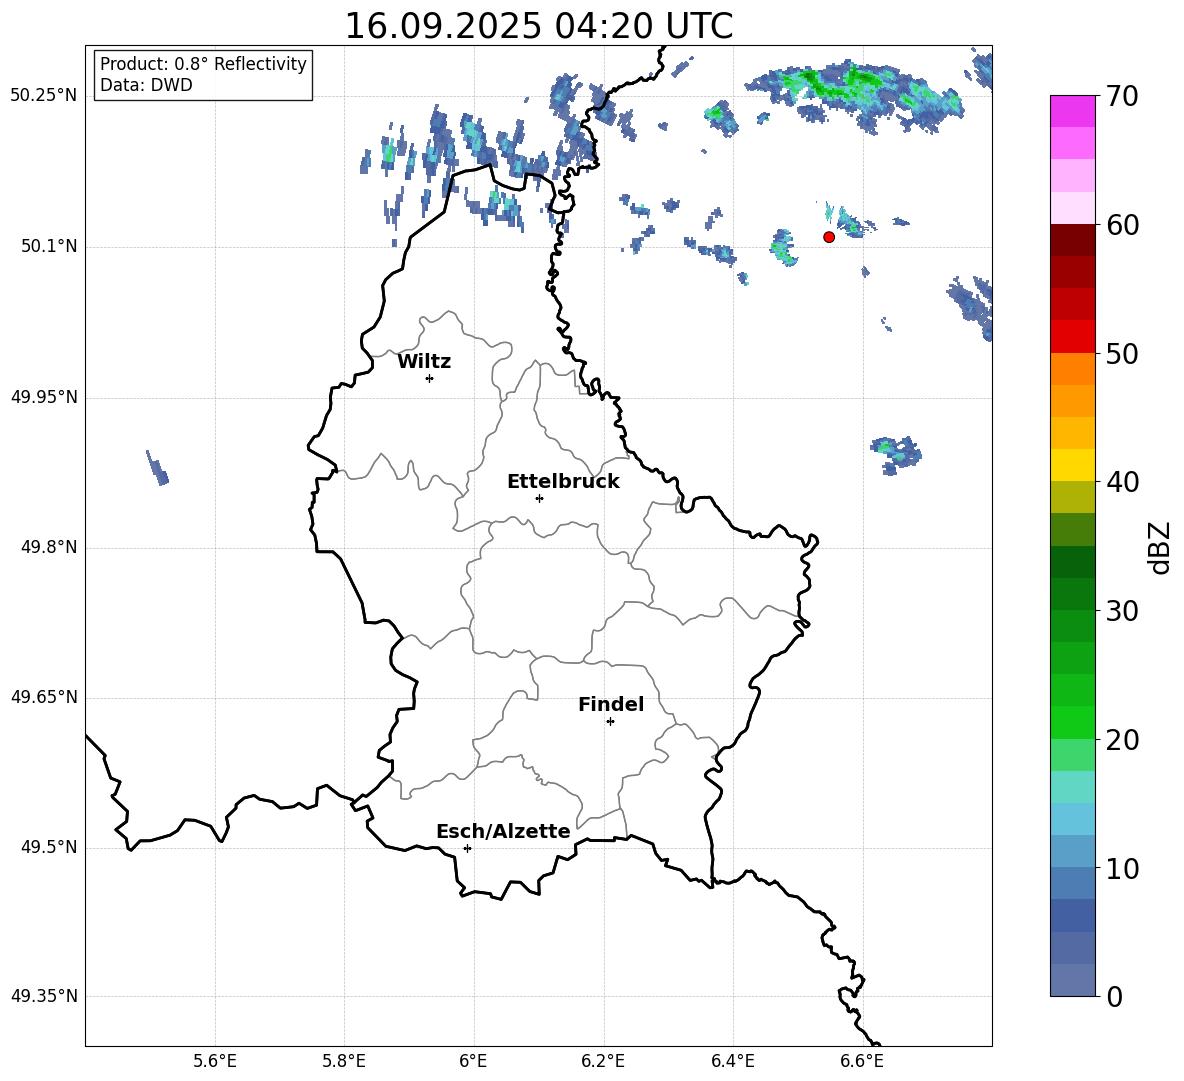The height and width of the screenshot is (1081, 1184).
Task: Click latitude label '49.65°N'
Action: tap(44, 697)
